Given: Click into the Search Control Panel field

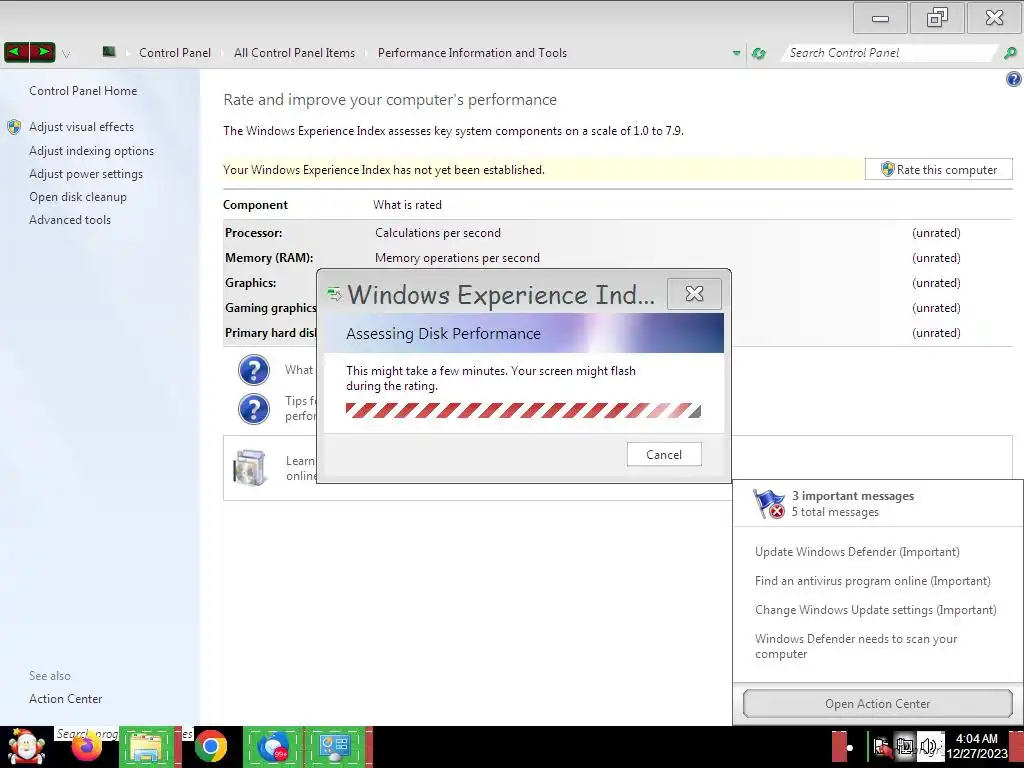Looking at the screenshot, I should pos(891,53).
